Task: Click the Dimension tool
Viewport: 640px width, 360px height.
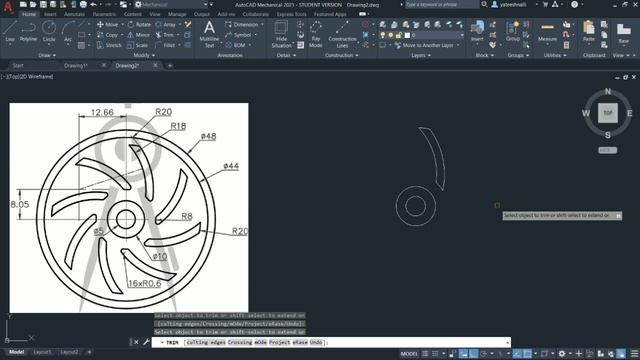Action: (x=242, y=24)
